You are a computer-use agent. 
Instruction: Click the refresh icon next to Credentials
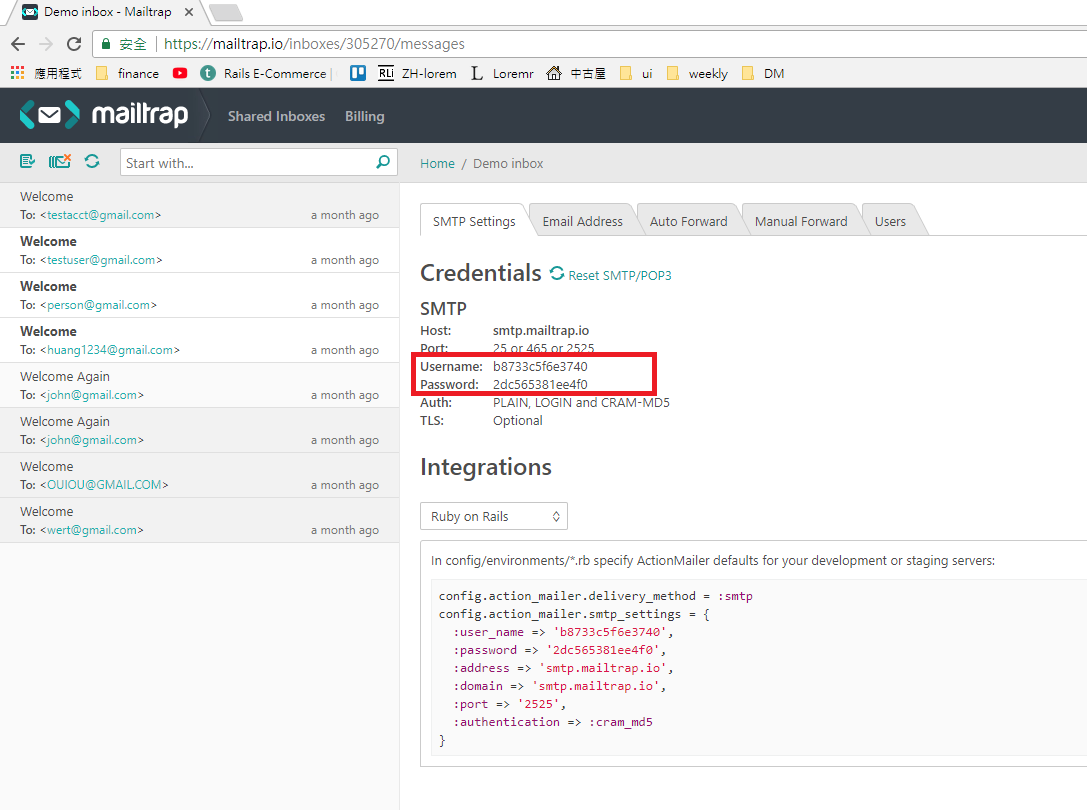[x=559, y=273]
